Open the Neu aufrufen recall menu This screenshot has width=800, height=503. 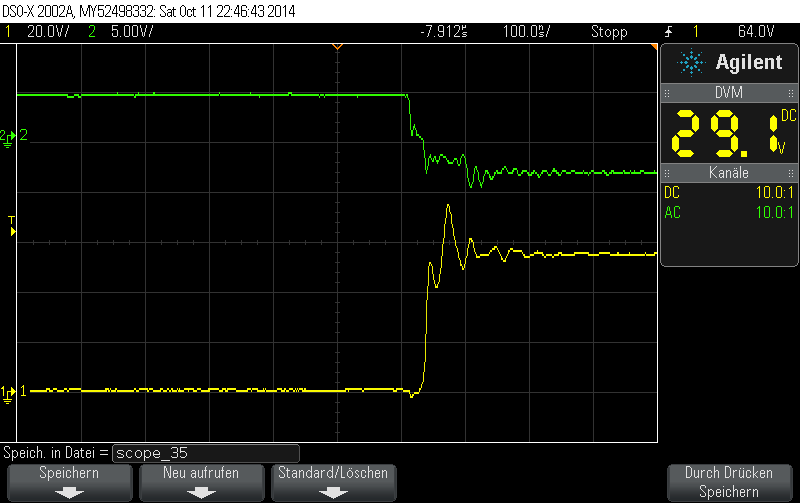click(201, 482)
